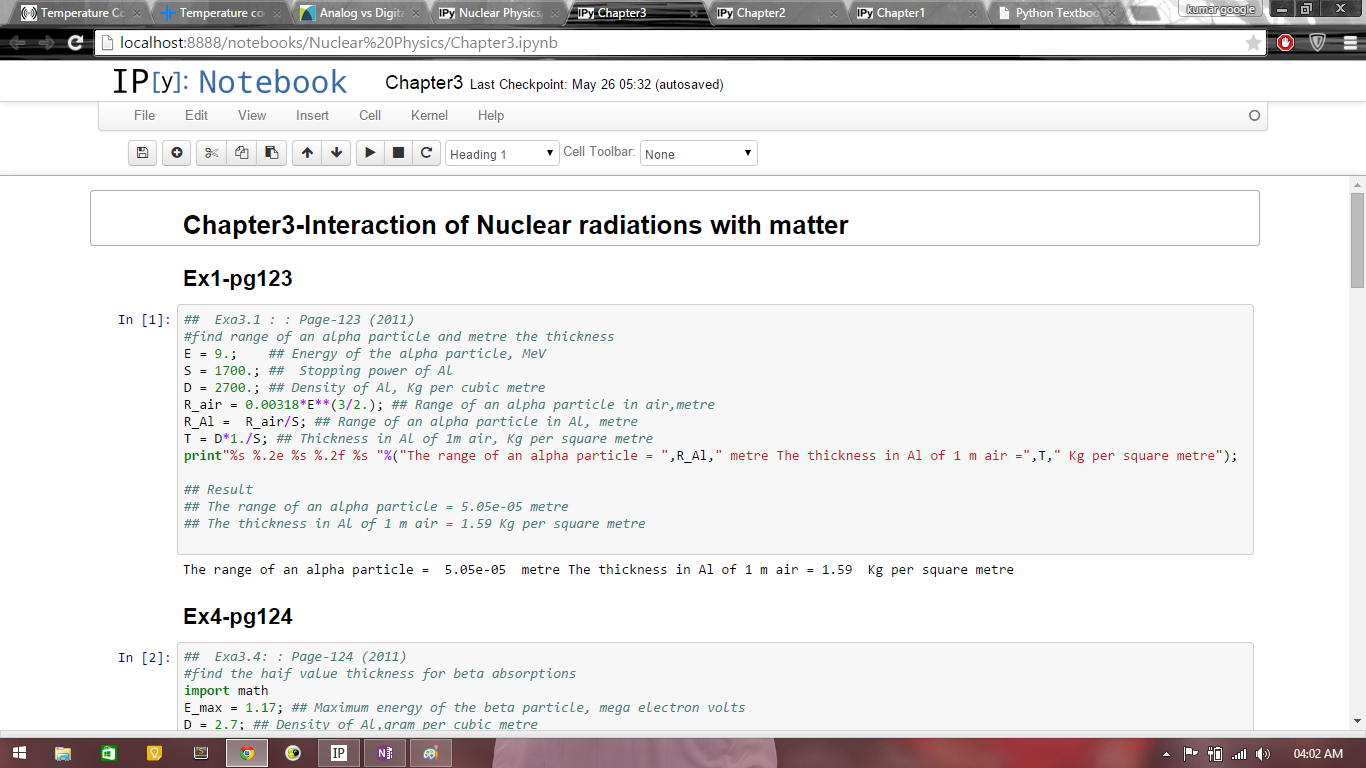Viewport: 1366px width, 768px height.
Task: Move selected cell down arrow
Action: click(x=337, y=153)
